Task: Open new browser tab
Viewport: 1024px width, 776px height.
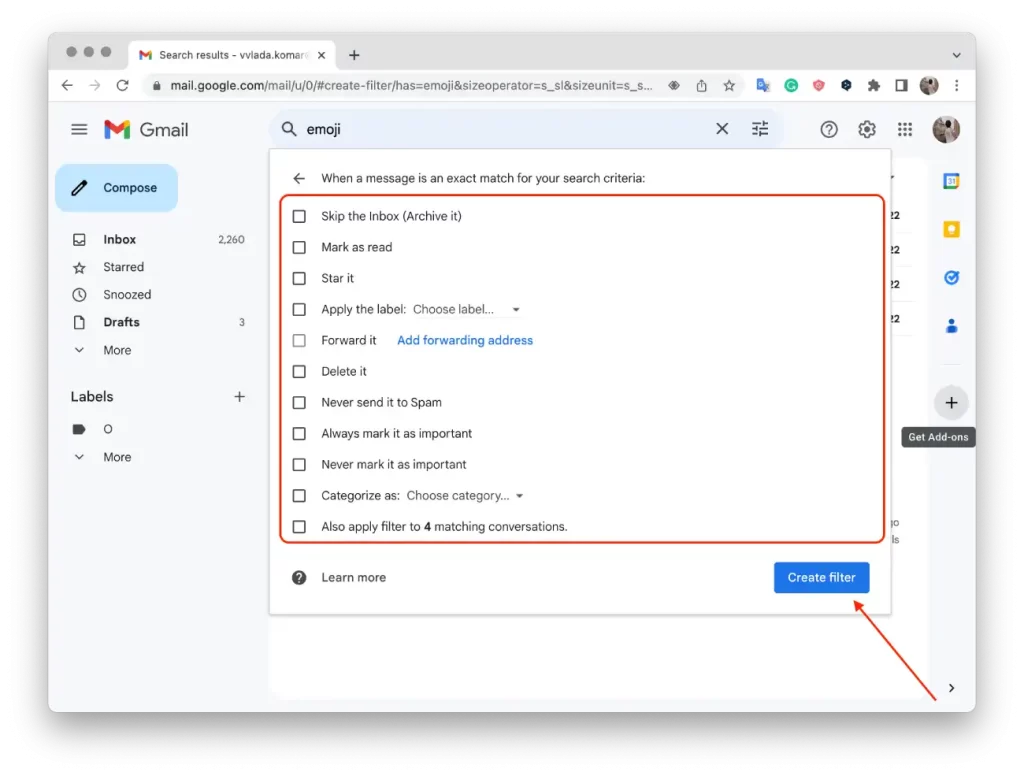Action: [354, 56]
